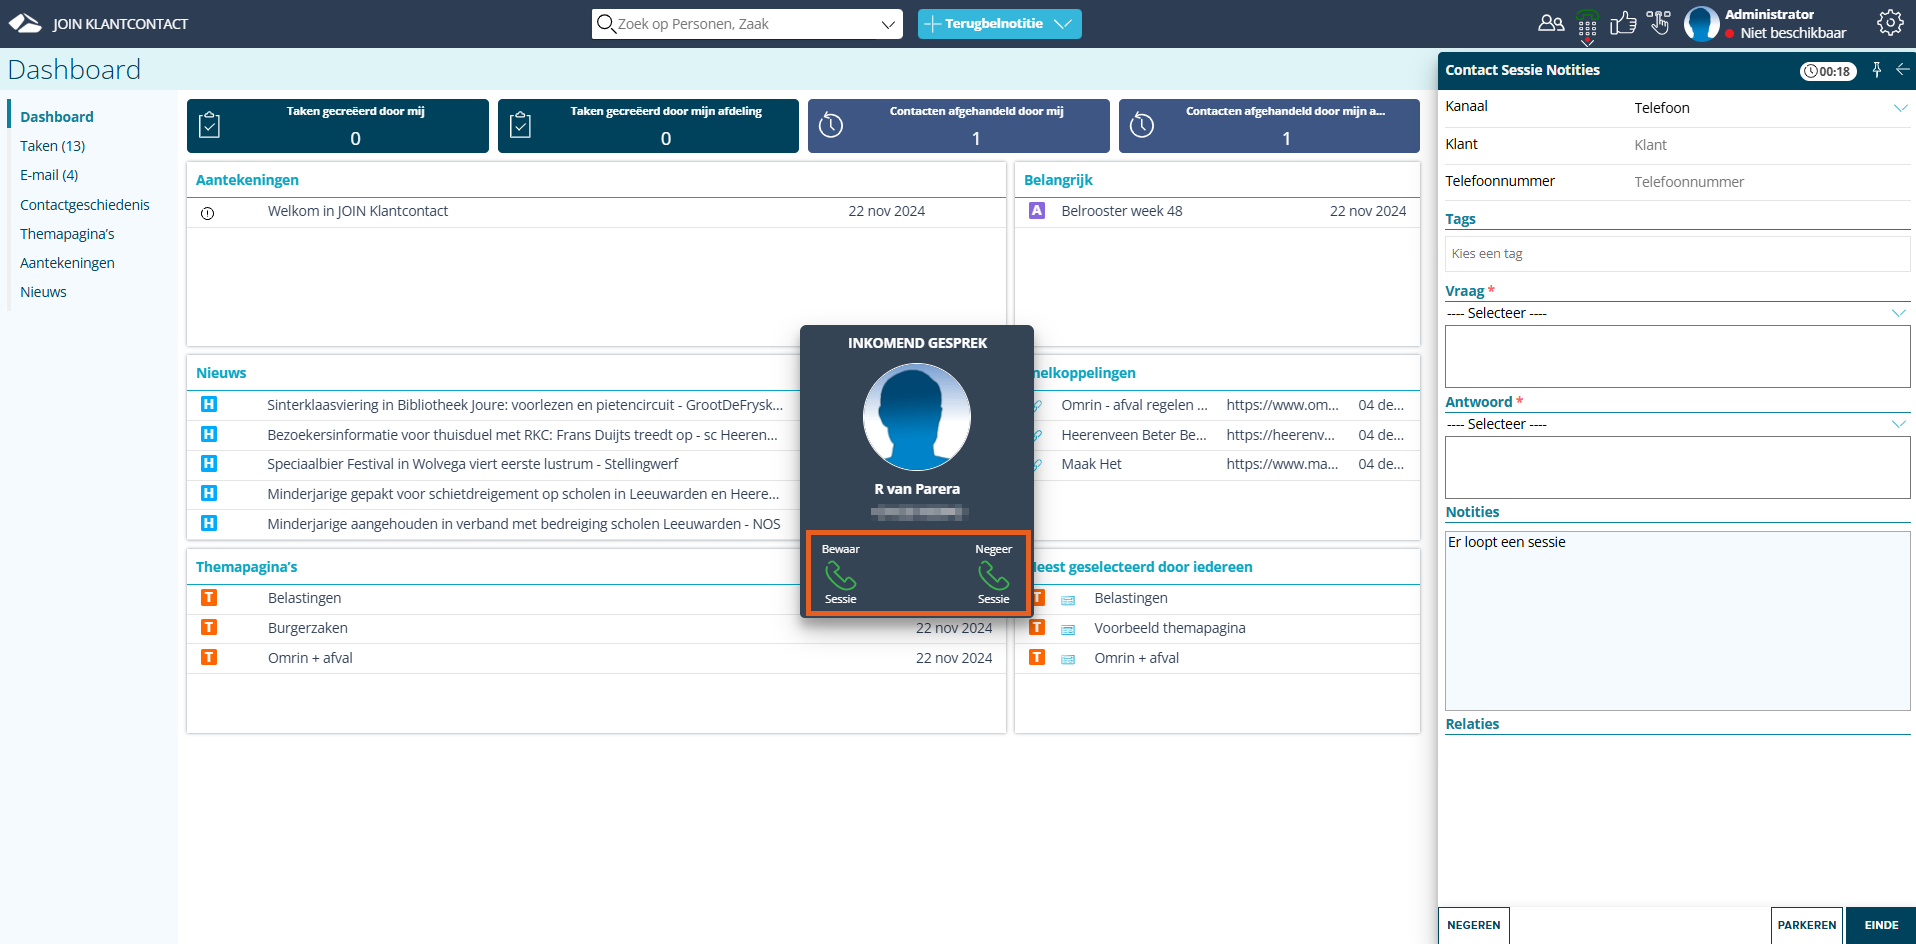Pin the Contact Sessie Notities panel
The width and height of the screenshot is (1916, 944).
[1877, 70]
